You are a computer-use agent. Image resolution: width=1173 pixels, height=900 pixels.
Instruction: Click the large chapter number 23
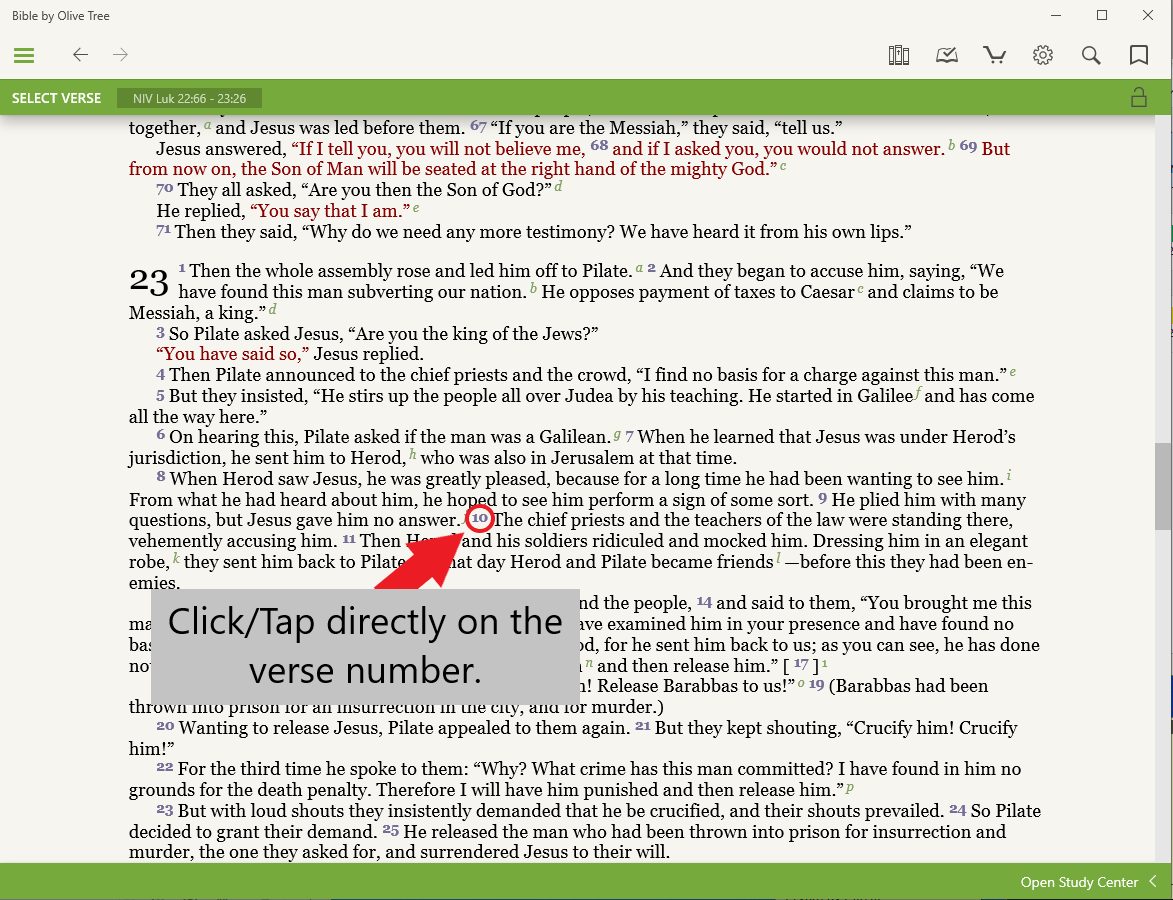pyautogui.click(x=149, y=282)
